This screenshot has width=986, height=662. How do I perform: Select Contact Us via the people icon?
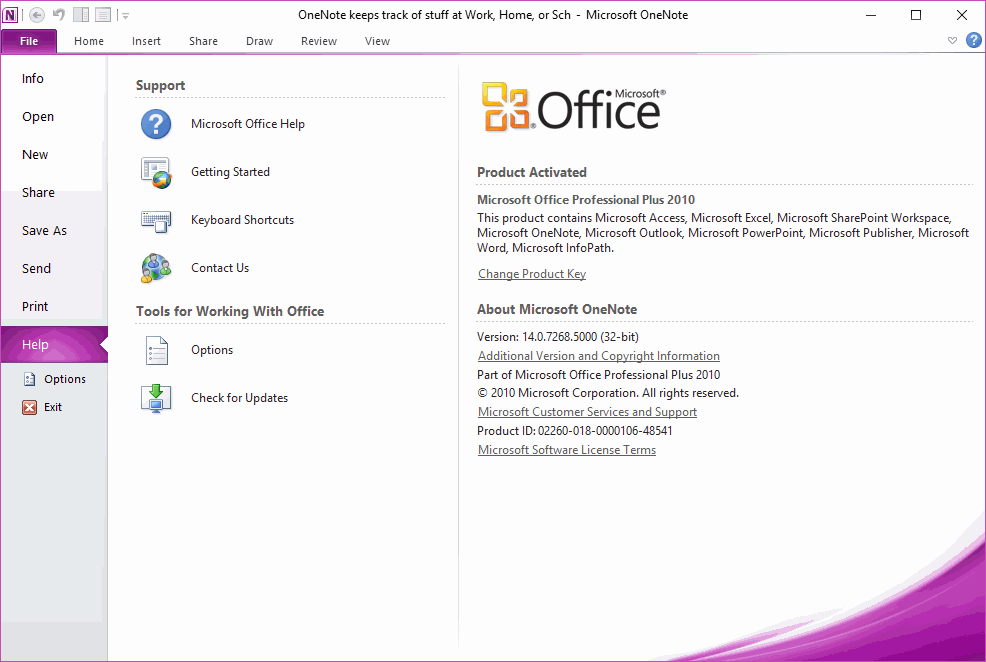pyautogui.click(x=156, y=267)
